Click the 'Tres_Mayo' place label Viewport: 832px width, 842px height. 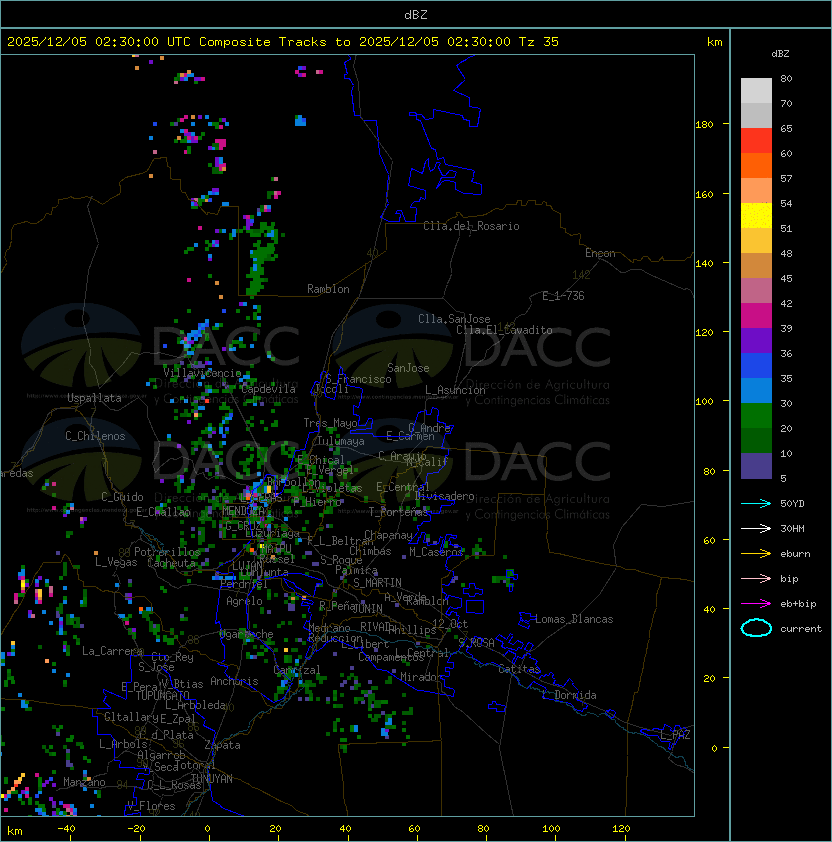pos(330,423)
